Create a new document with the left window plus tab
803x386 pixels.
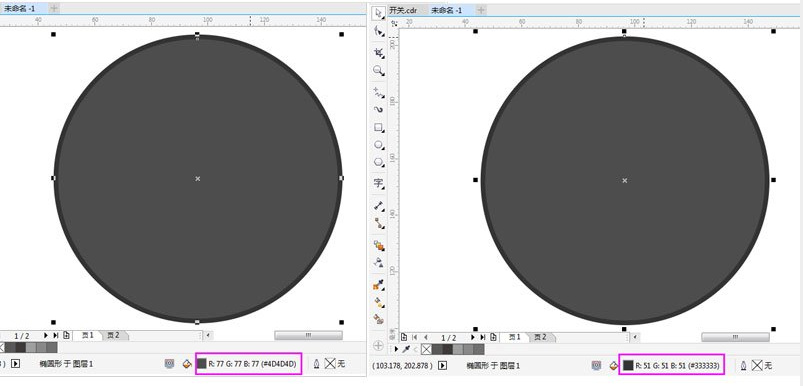(x=54, y=8)
